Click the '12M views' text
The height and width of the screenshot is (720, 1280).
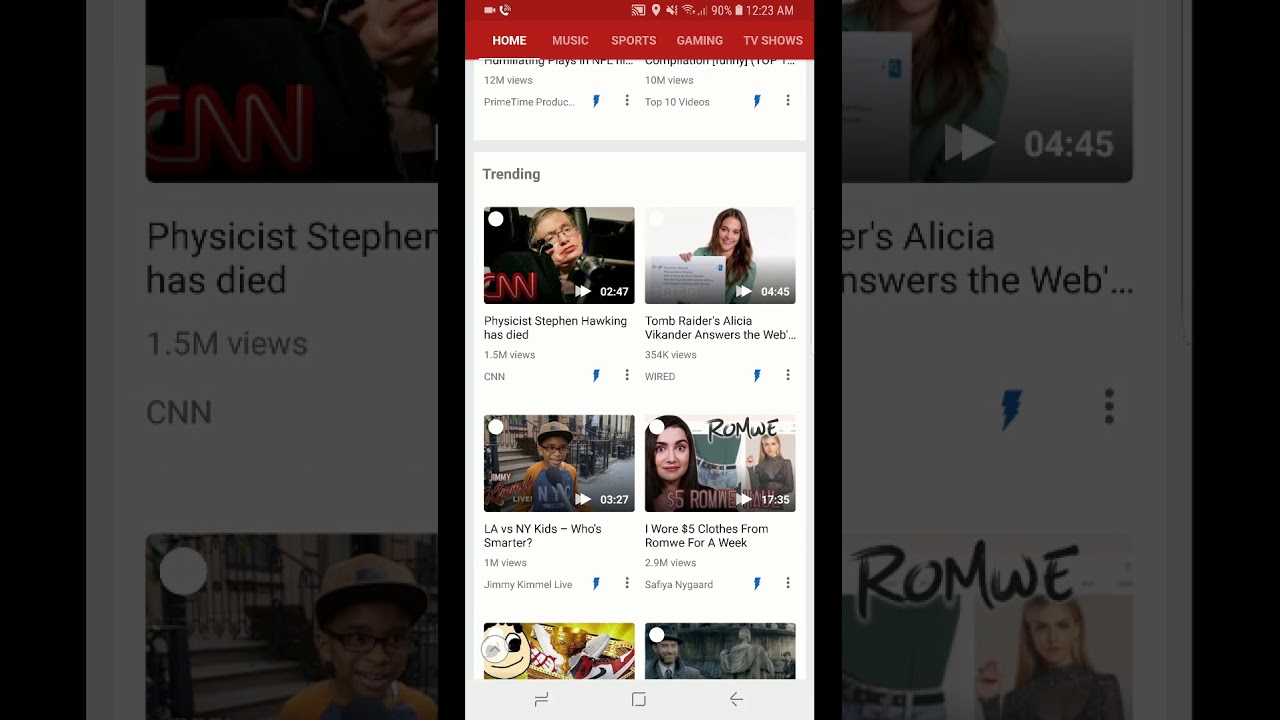[x=508, y=80]
